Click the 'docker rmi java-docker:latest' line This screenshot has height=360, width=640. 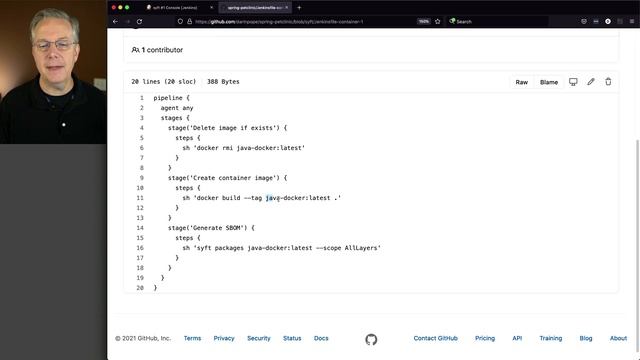[244, 148]
